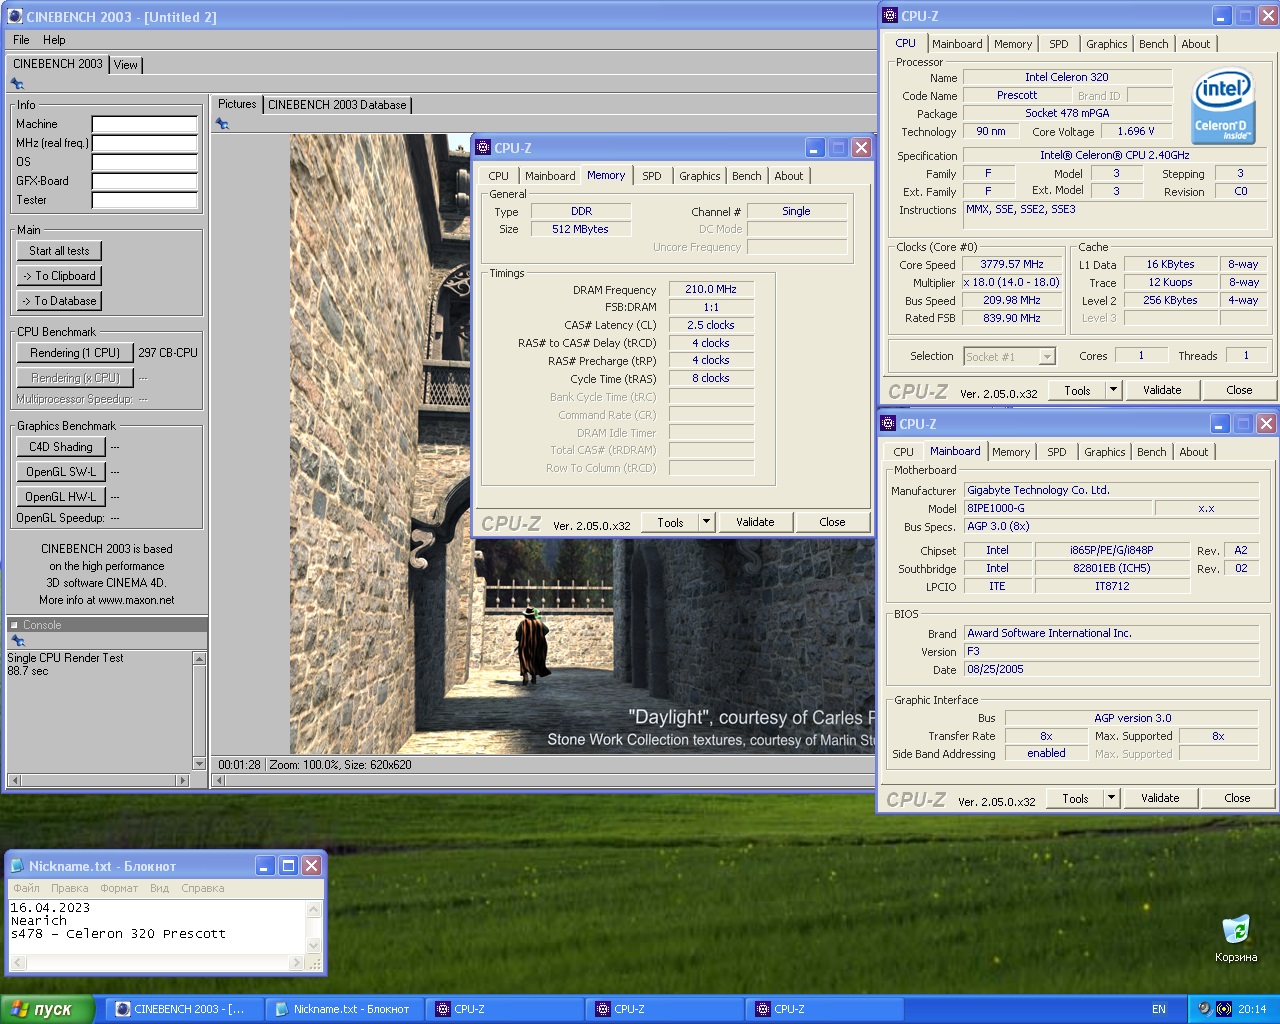Activate the second CPU-Z taskbar button
This screenshot has width=1280, height=1024.
pos(664,1009)
